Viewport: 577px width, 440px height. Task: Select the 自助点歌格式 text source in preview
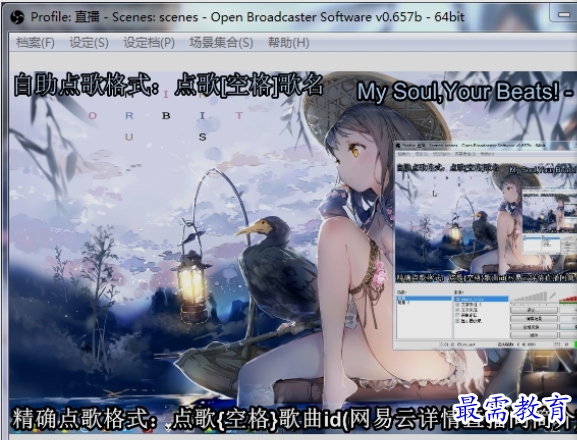tap(169, 85)
